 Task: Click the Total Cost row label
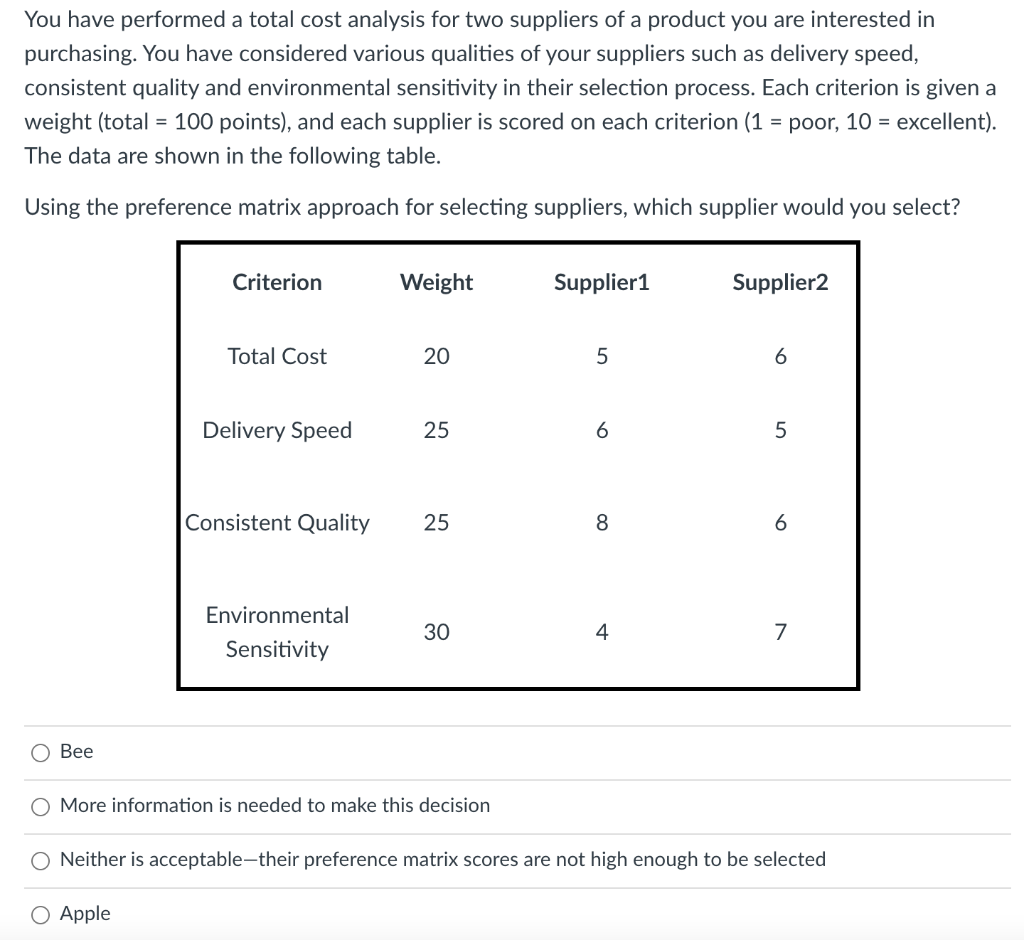[277, 356]
